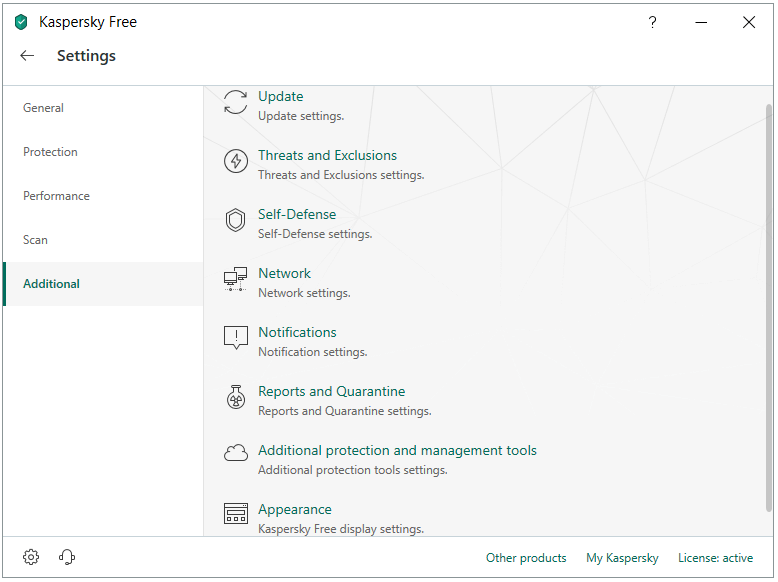Click the Update circular arrows icon

235,102
